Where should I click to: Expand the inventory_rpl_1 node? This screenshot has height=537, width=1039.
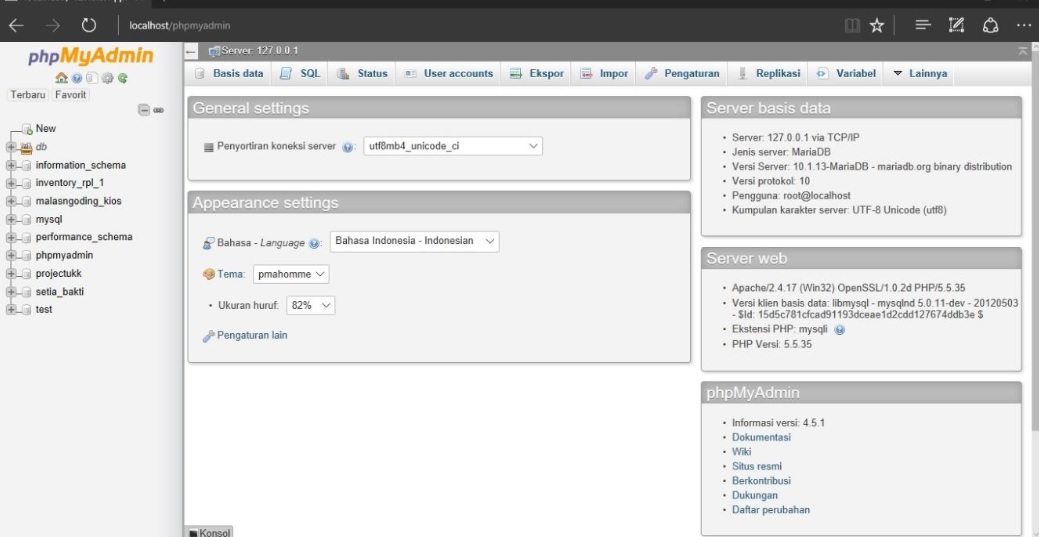[11, 184]
